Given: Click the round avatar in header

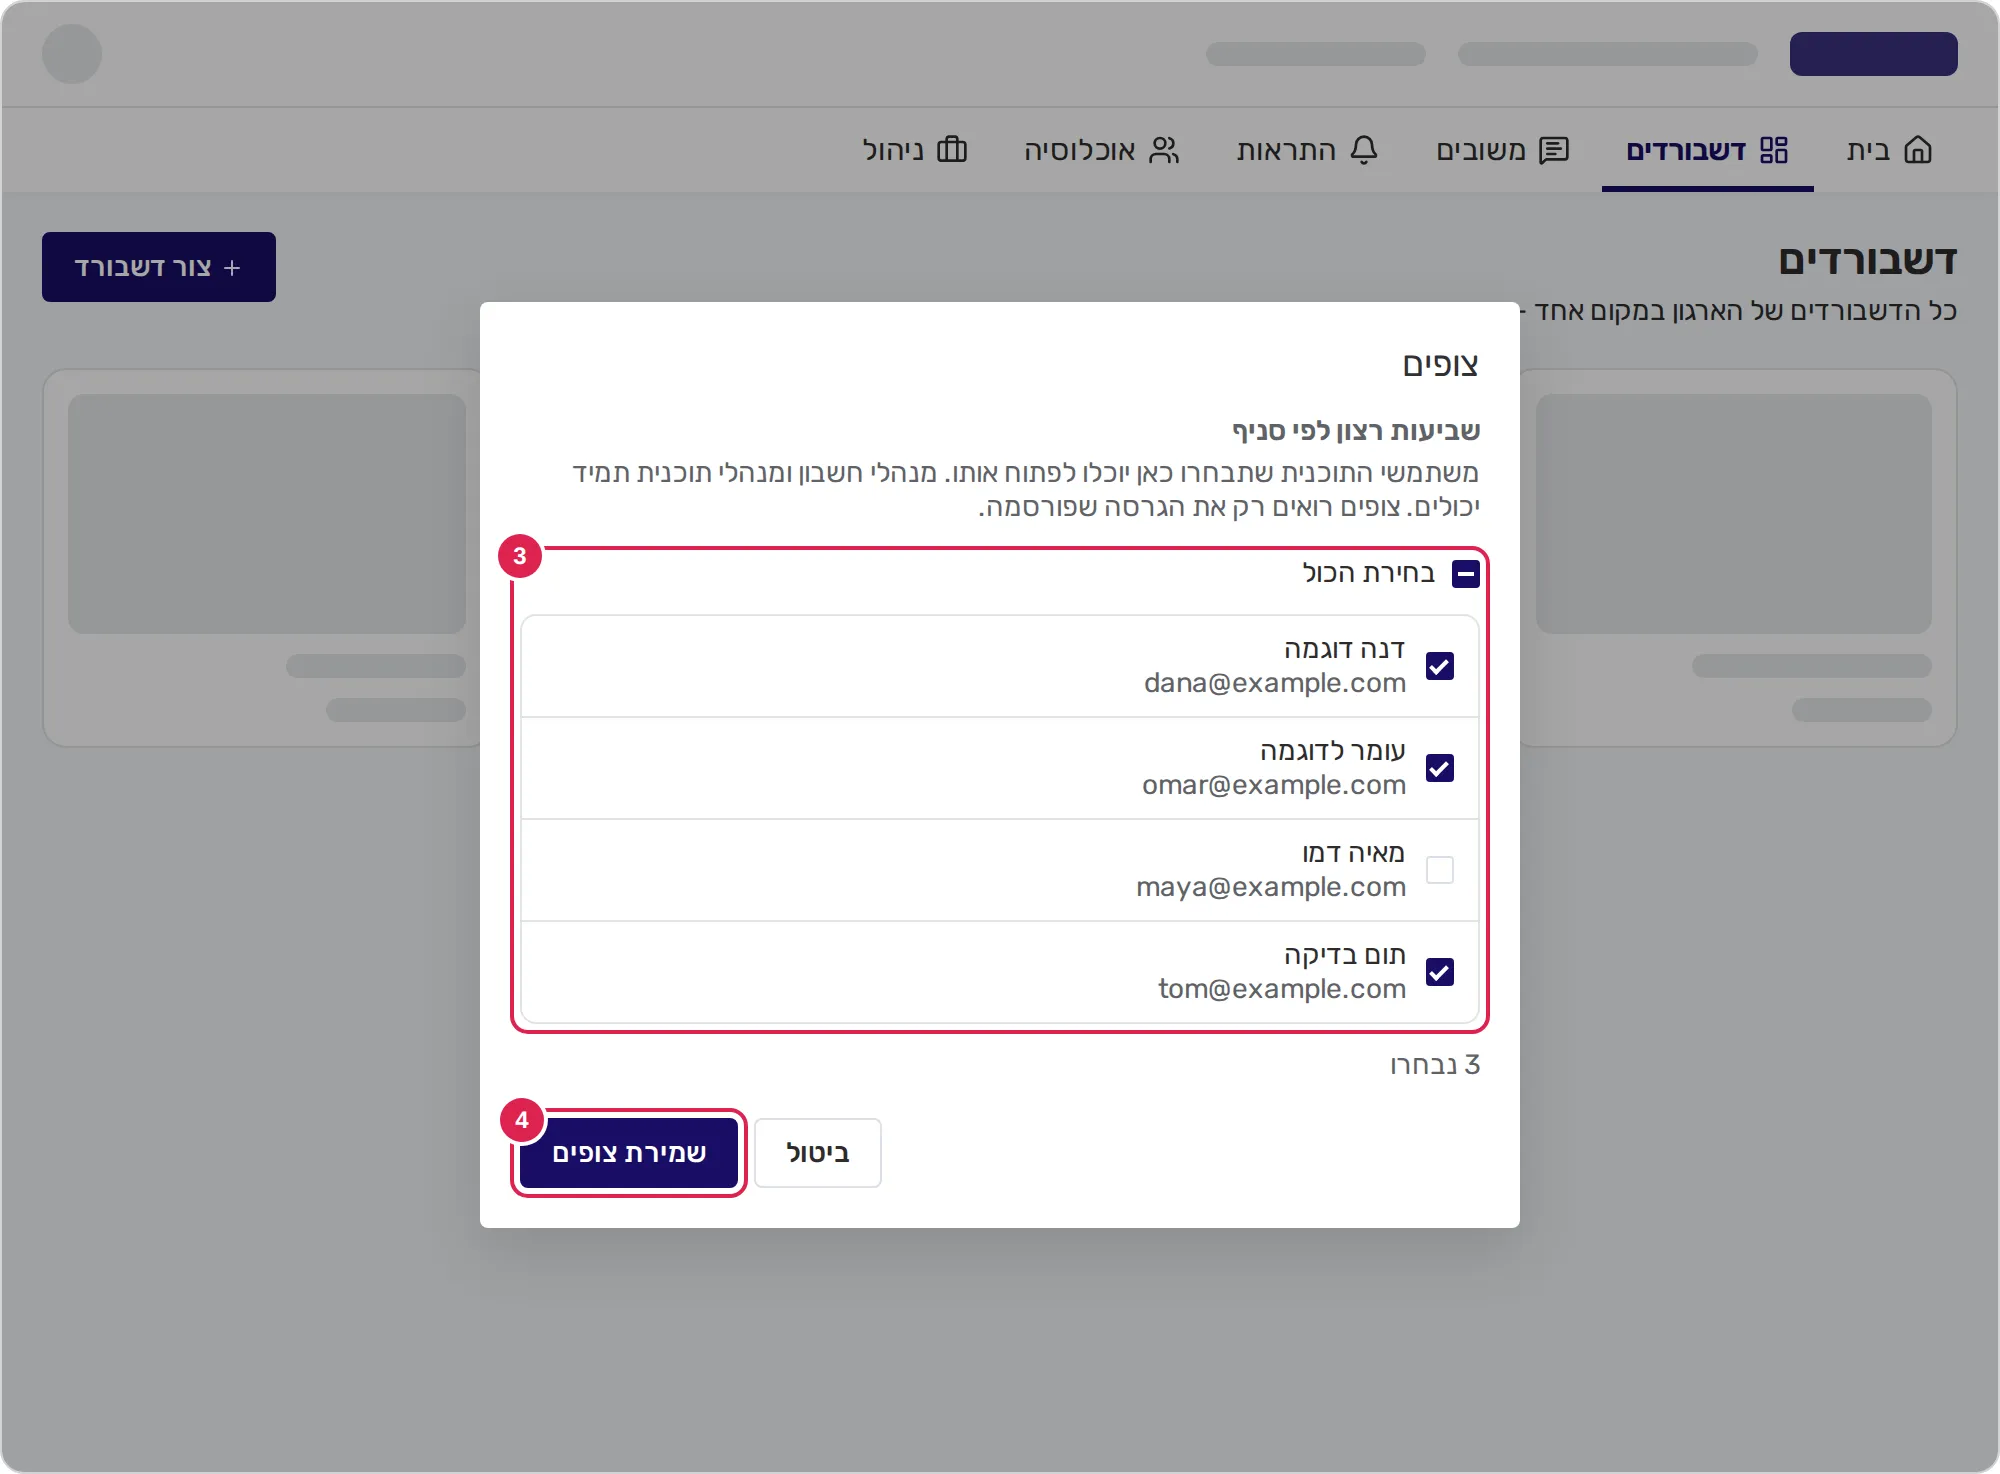Looking at the screenshot, I should 72,54.
